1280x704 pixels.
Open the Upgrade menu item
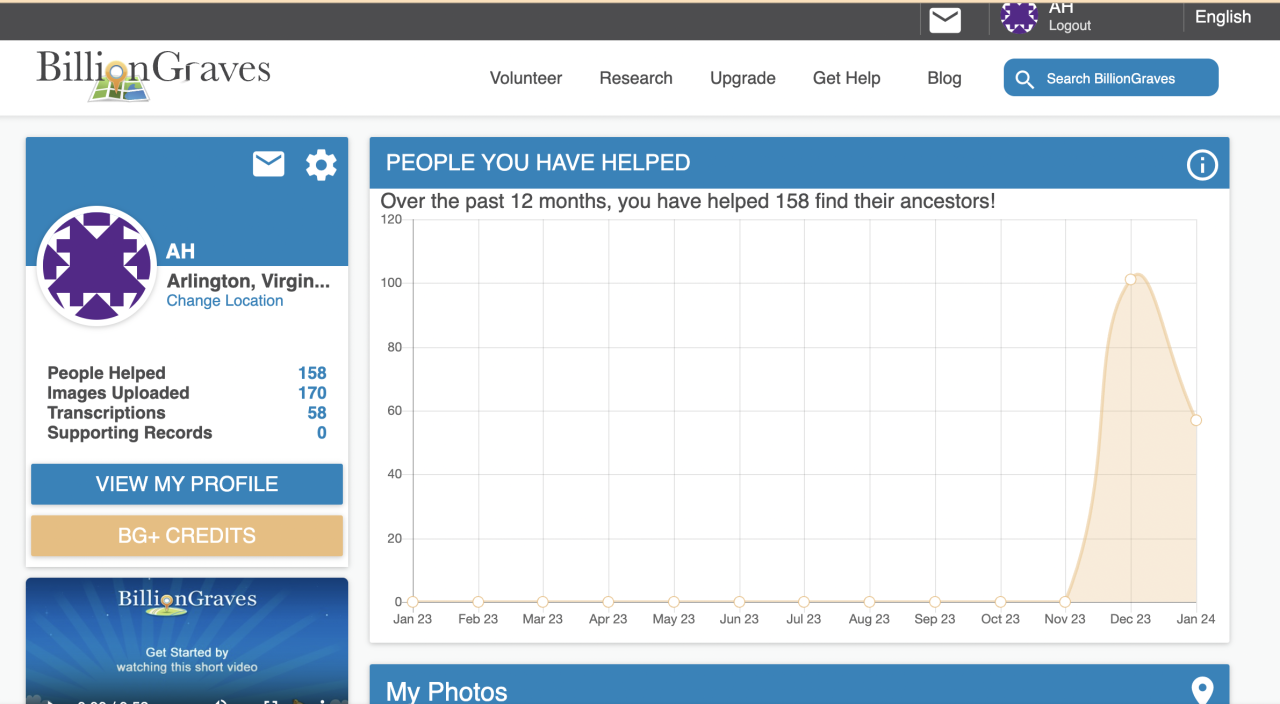tap(743, 78)
